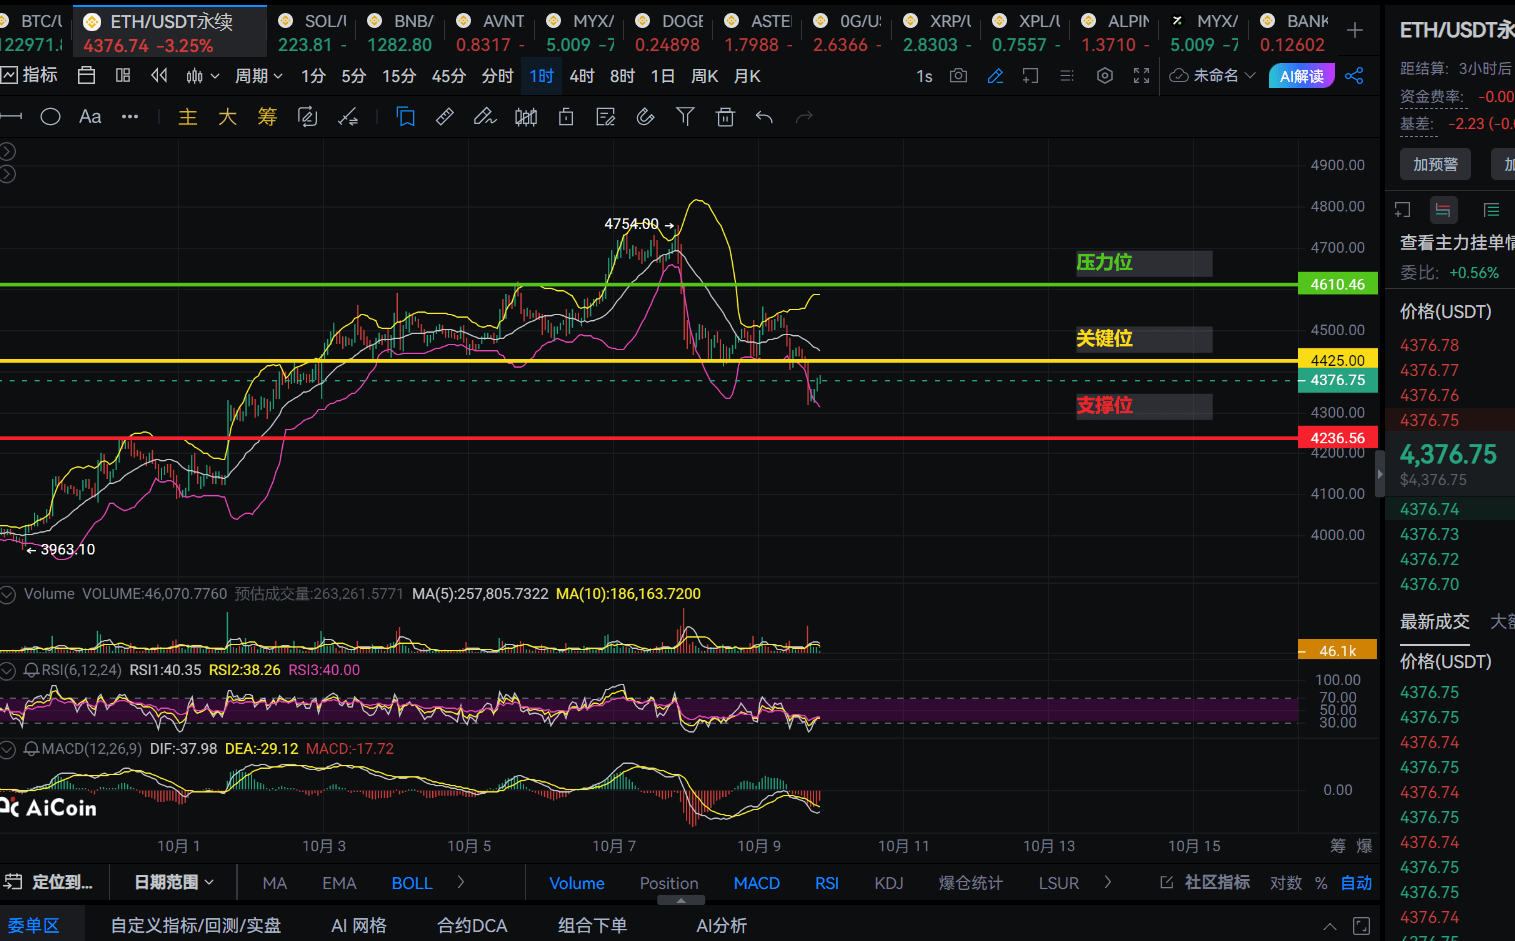
Task: Toggle the KDJ indicator on
Action: (x=888, y=883)
